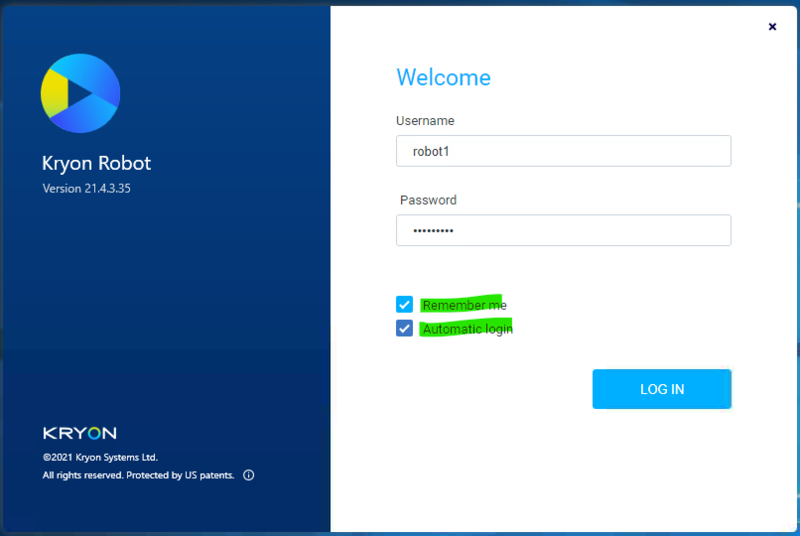Focus the Password input field

pyautogui.click(x=563, y=230)
